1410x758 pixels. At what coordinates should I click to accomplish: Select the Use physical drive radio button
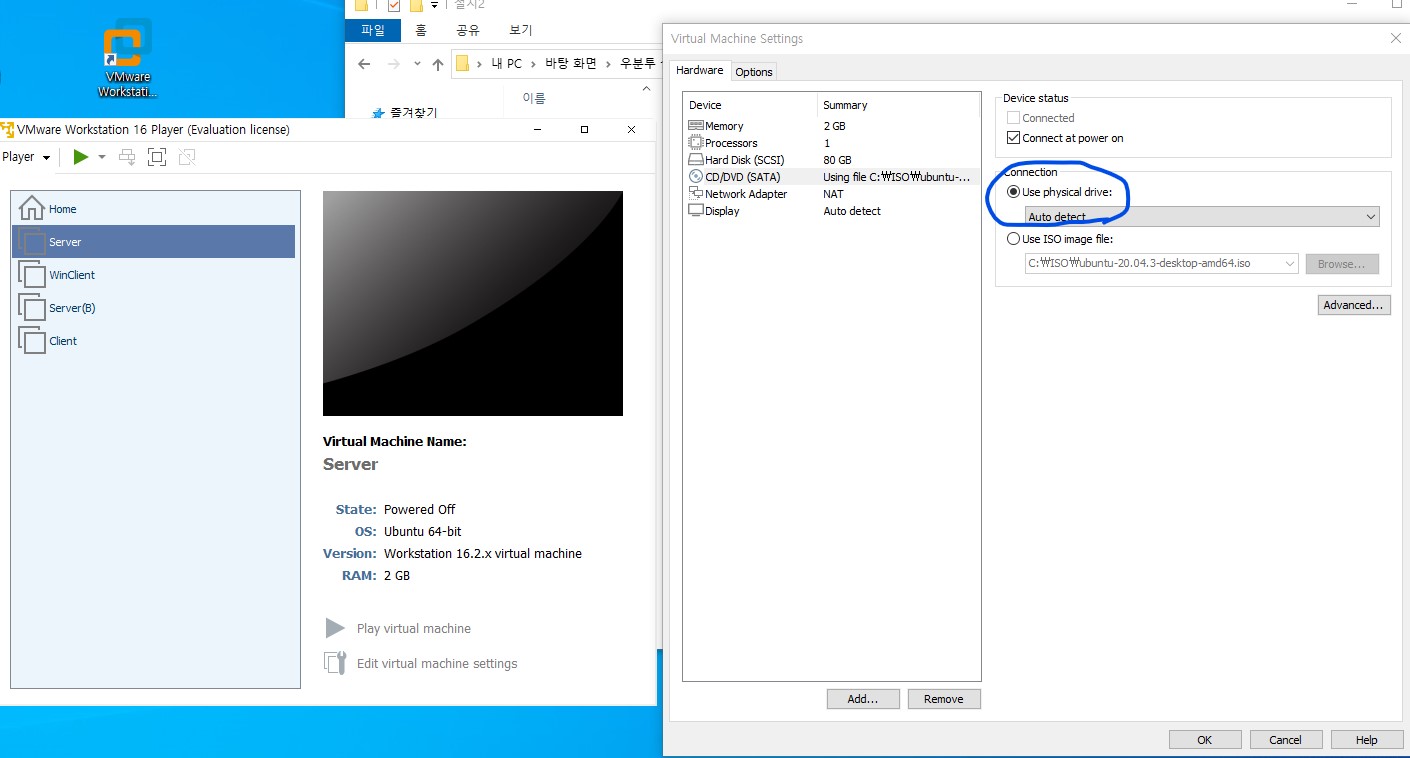tap(1013, 192)
